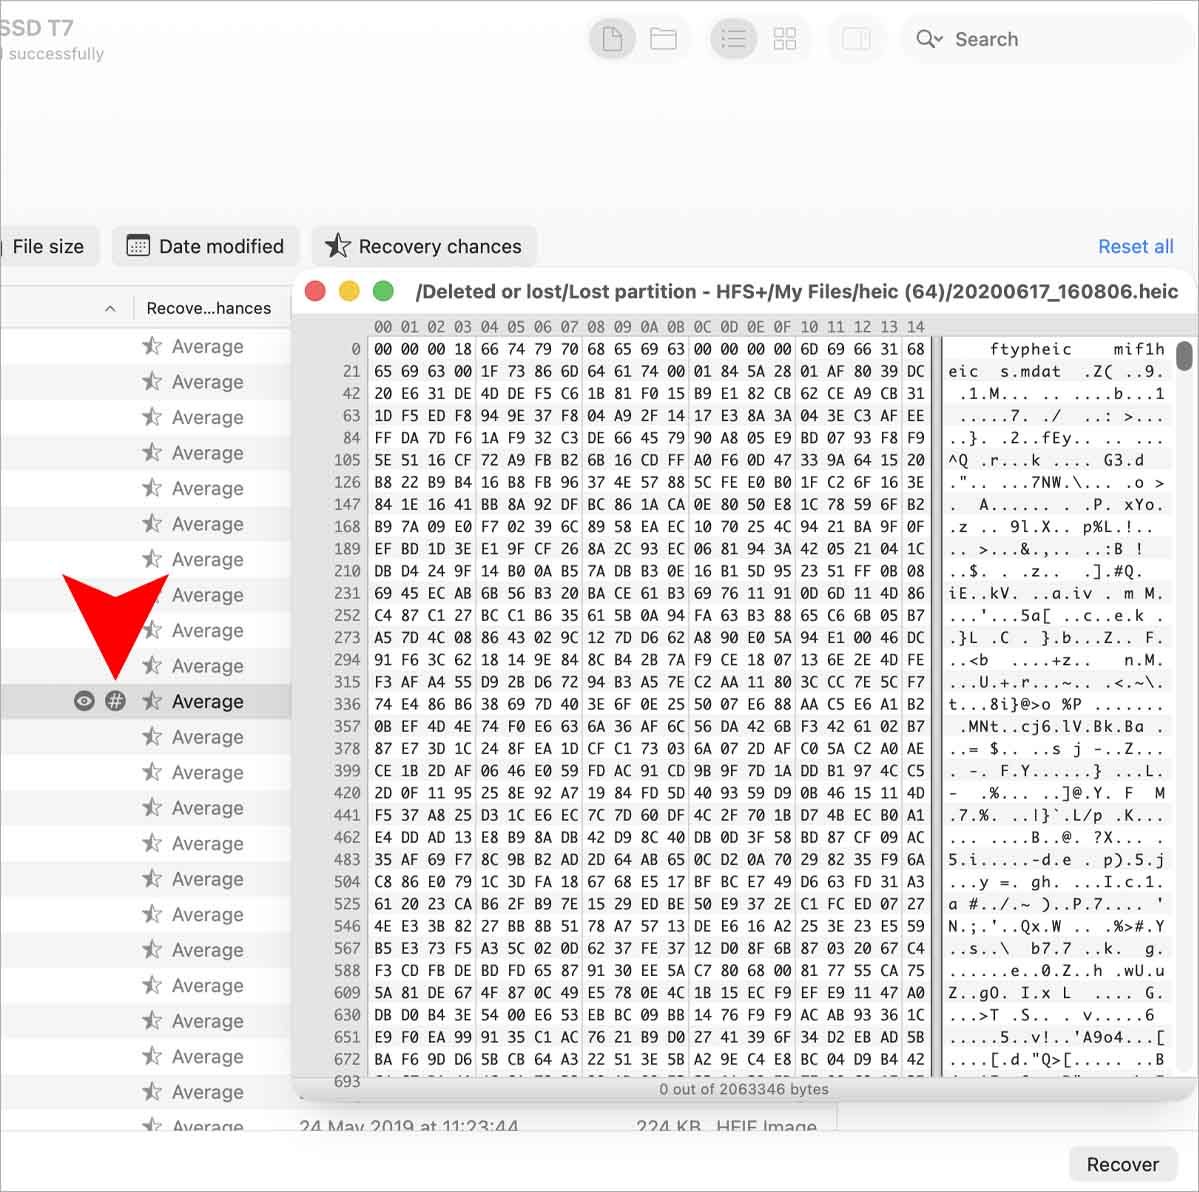Toggle the star rating on the highlighted row
This screenshot has width=1199, height=1192.
click(151, 700)
